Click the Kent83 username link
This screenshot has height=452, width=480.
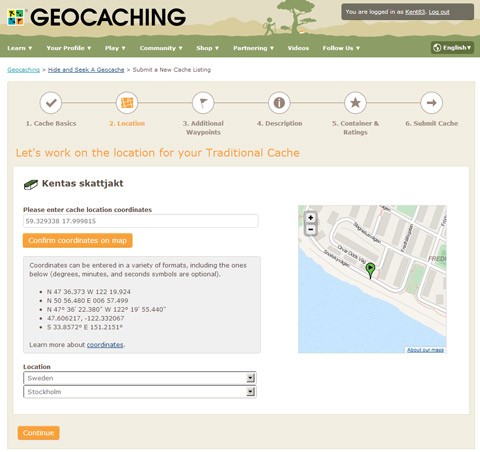[415, 12]
